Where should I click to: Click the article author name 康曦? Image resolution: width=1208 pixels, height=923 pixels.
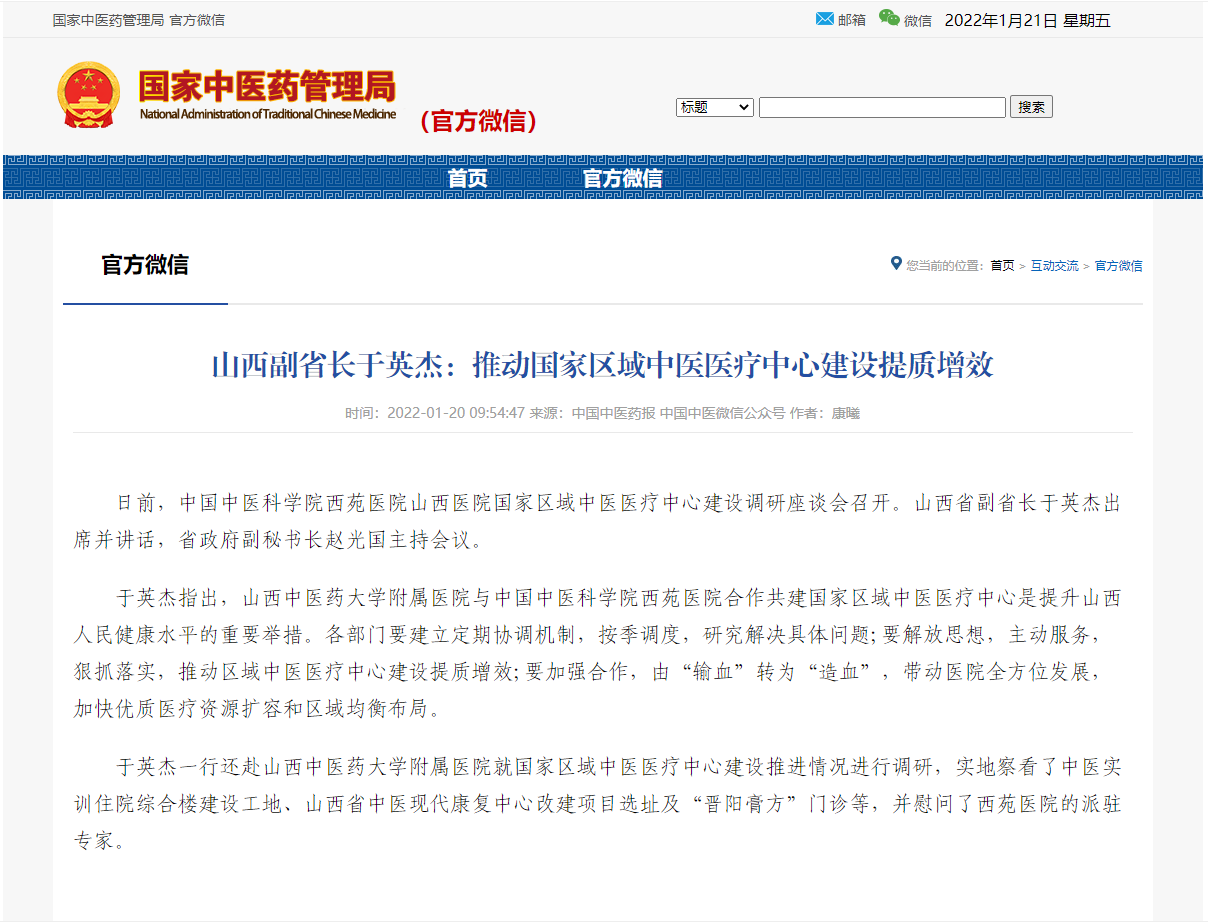(x=846, y=413)
